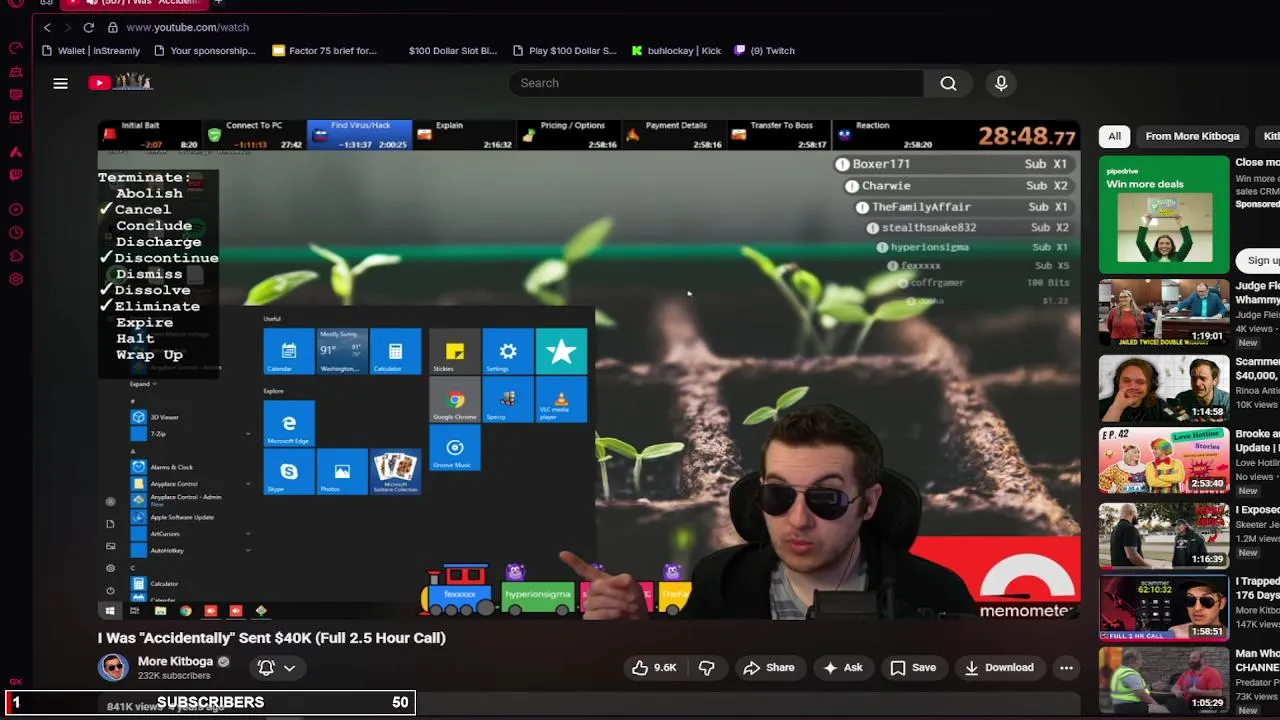Click the Judge Fle... video title in sidebar
Viewport: 1280px width, 720px height.
point(1257,292)
